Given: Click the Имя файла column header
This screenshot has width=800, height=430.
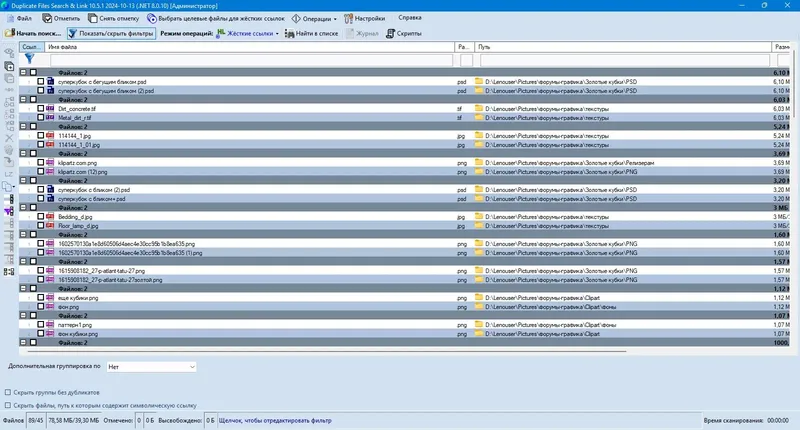Looking at the screenshot, I should click(x=249, y=47).
